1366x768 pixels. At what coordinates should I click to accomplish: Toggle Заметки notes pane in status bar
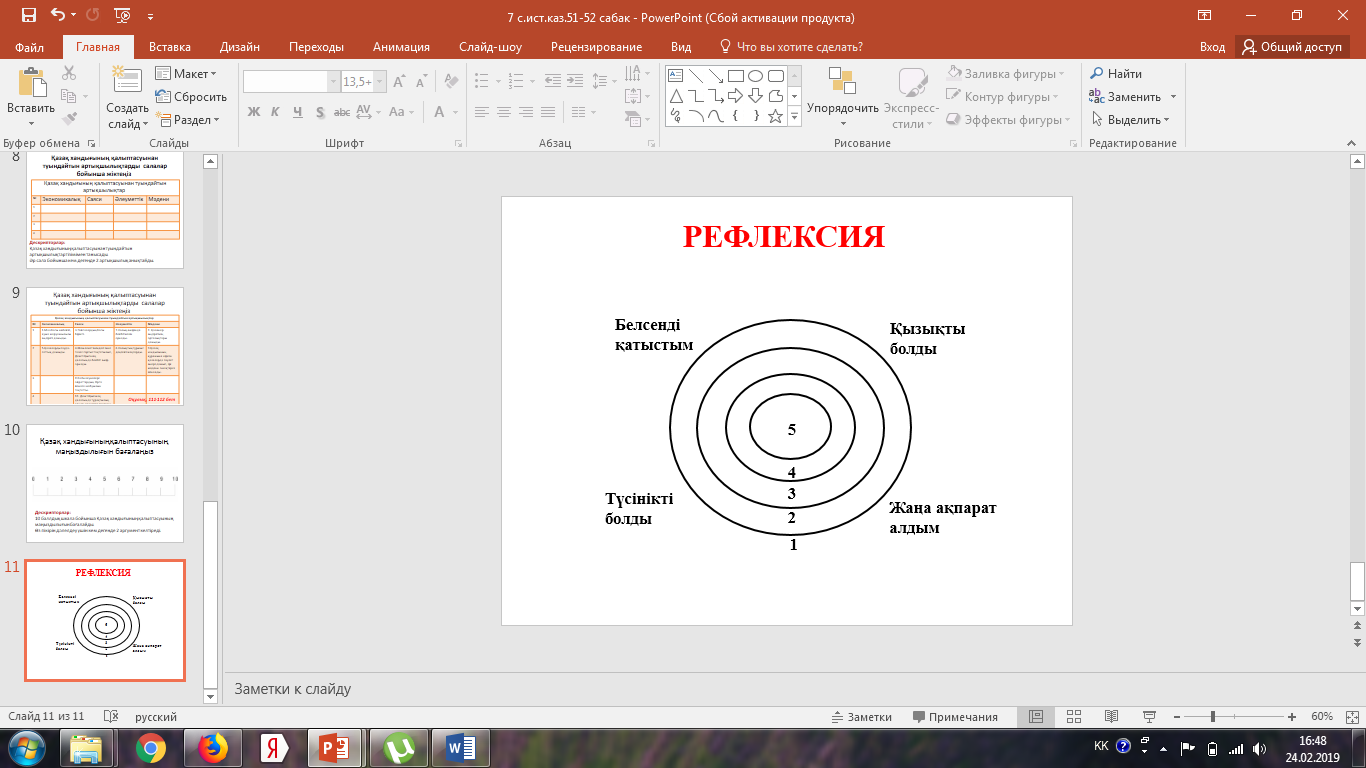point(861,717)
